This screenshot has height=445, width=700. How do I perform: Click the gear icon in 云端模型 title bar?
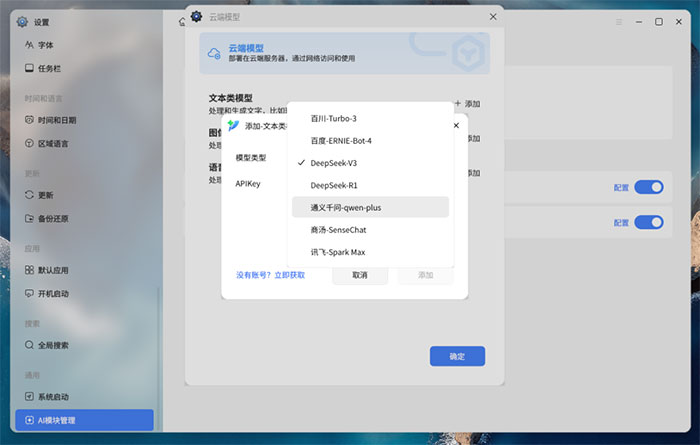pyautogui.click(x=196, y=17)
